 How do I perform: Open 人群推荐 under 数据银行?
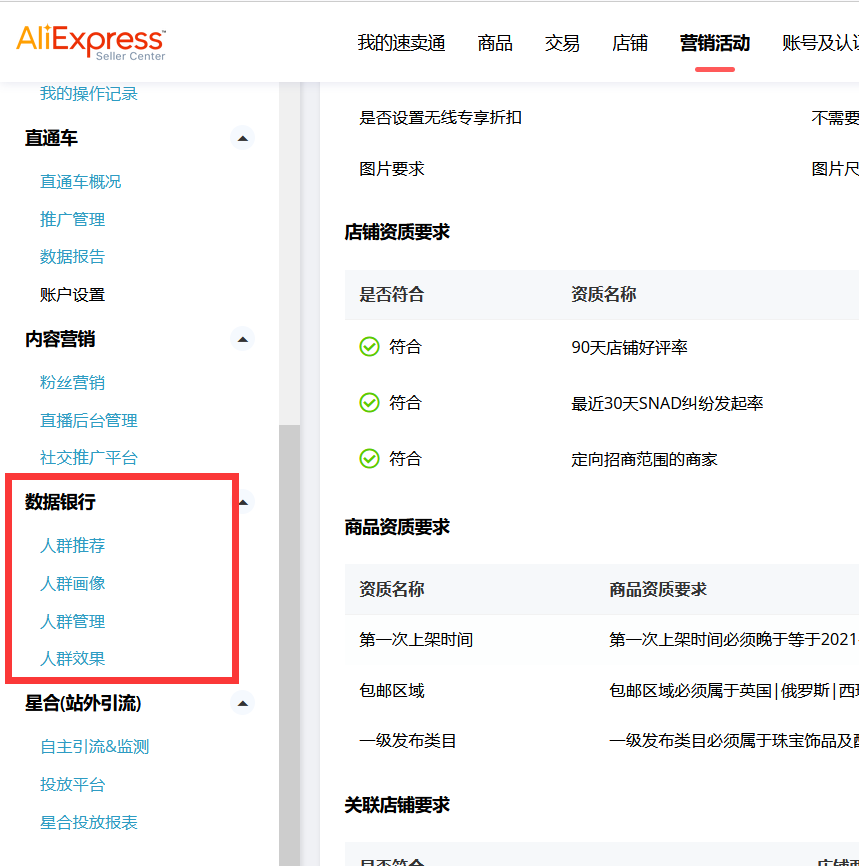72,546
